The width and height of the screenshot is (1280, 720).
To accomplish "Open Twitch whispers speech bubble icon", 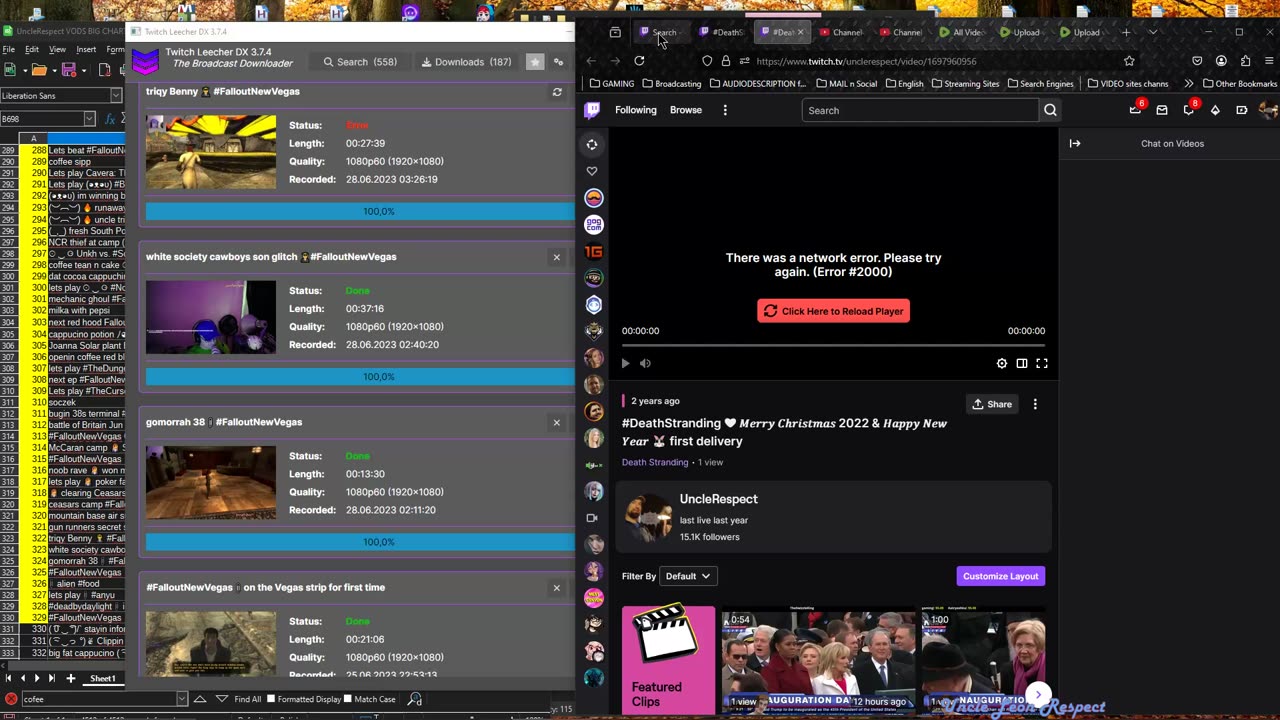I will point(1189,110).
